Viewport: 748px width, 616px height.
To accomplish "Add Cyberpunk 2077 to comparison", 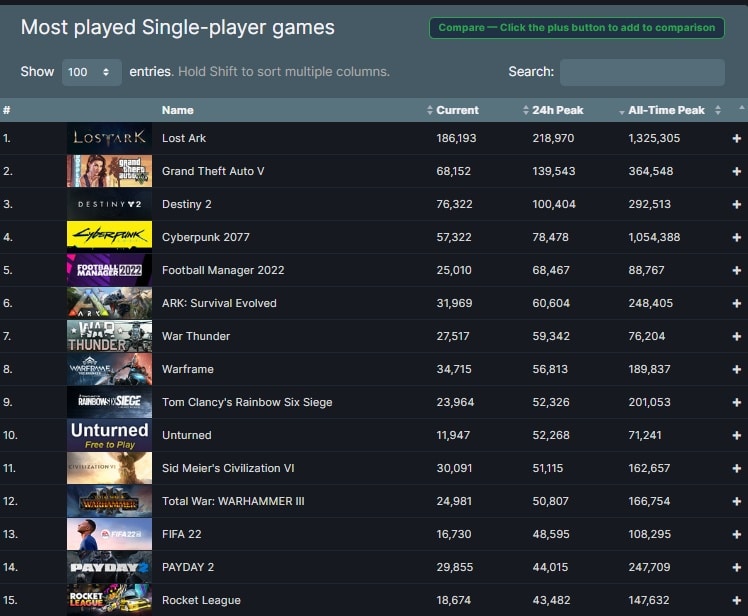I will click(737, 237).
